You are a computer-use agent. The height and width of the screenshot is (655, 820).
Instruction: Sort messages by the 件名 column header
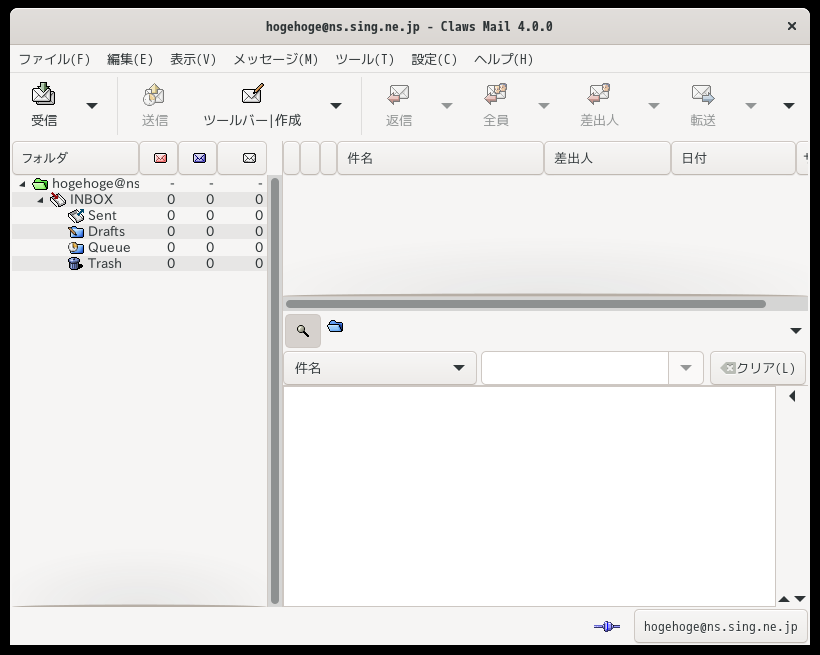pos(440,158)
